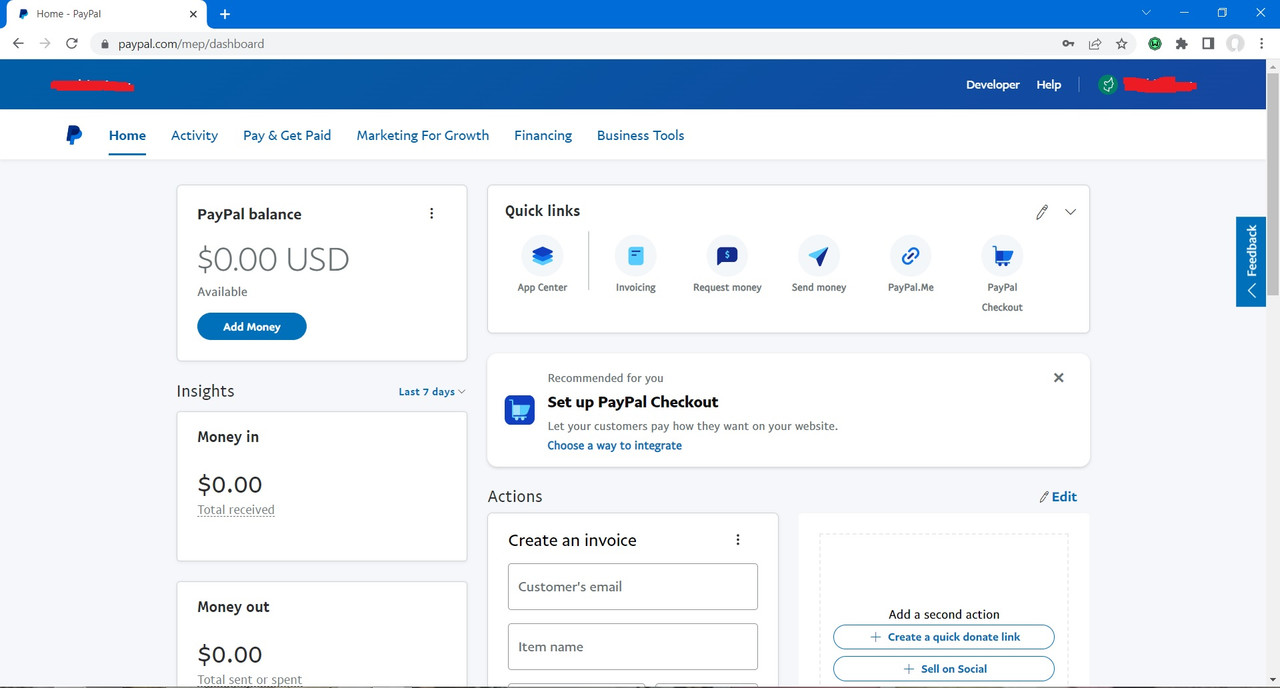Open the Financing menu
Viewport: 1280px width, 688px height.
[x=543, y=135]
